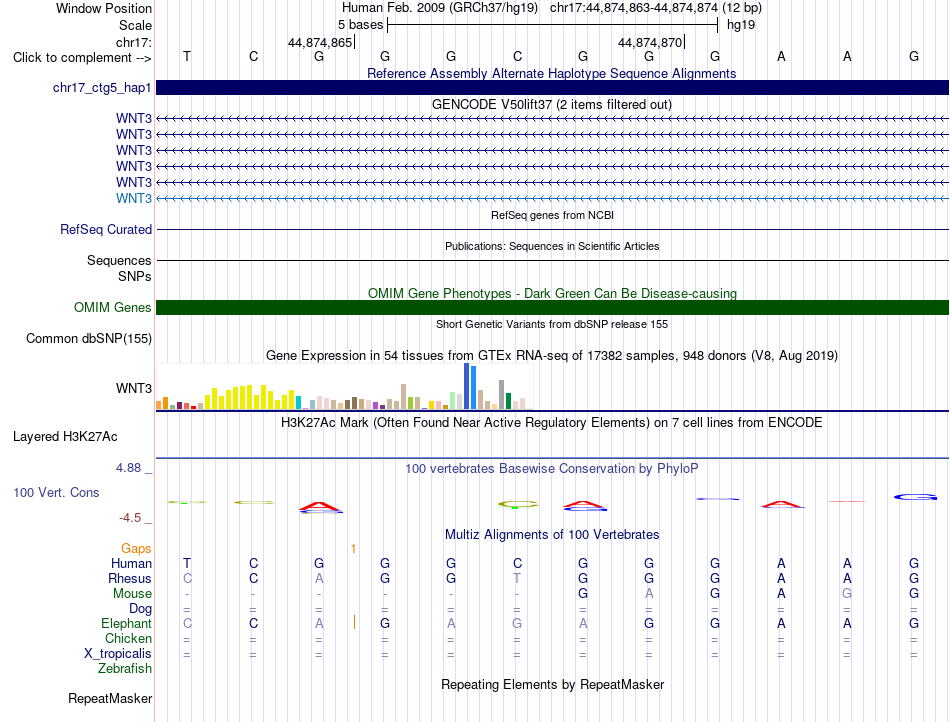The image size is (950, 722).
Task: Open 'Gene Expression in 54 tissues' GTEx title
Action: click(552, 356)
